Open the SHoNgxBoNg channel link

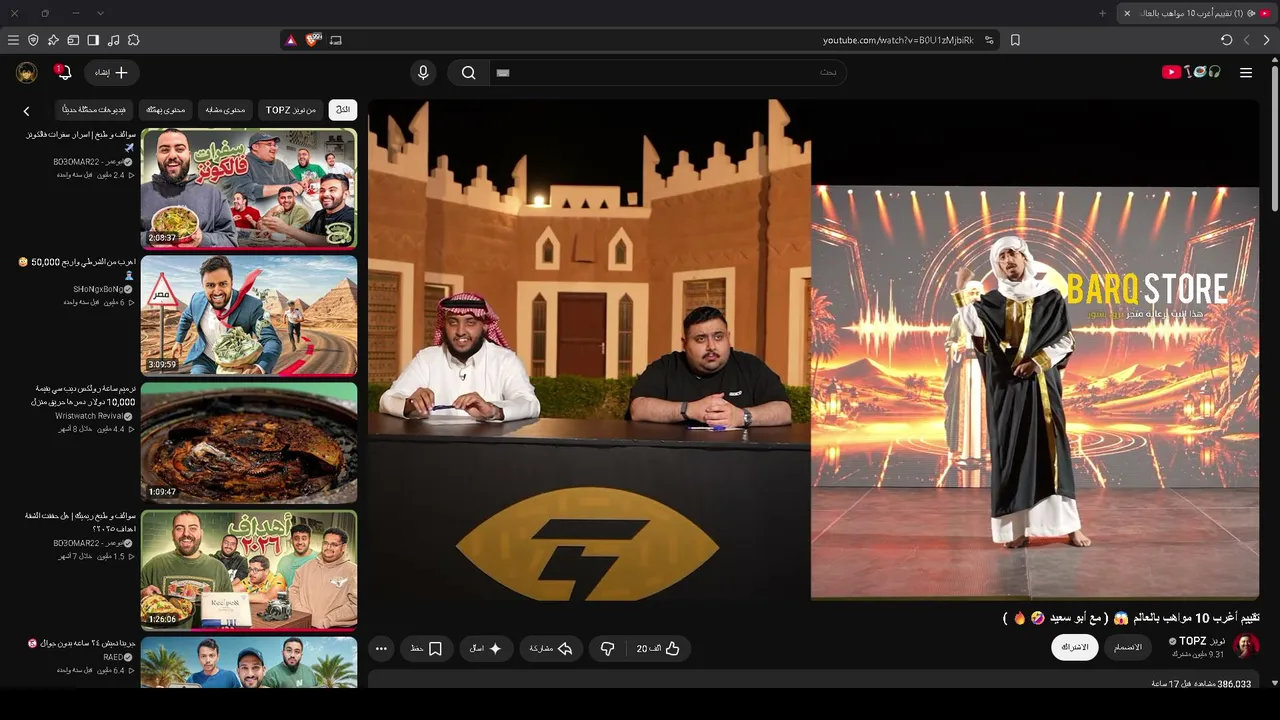pyautogui.click(x=98, y=289)
